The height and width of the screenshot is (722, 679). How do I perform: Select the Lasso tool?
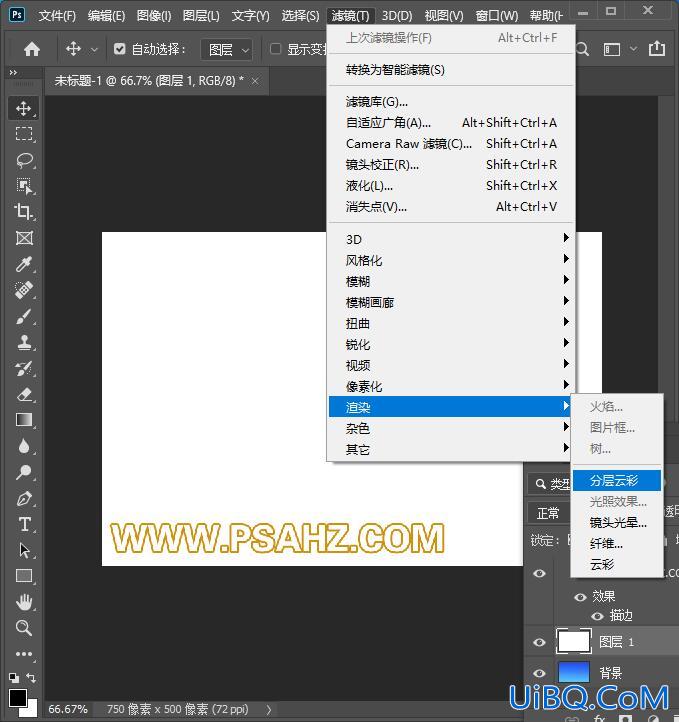tap(23, 160)
